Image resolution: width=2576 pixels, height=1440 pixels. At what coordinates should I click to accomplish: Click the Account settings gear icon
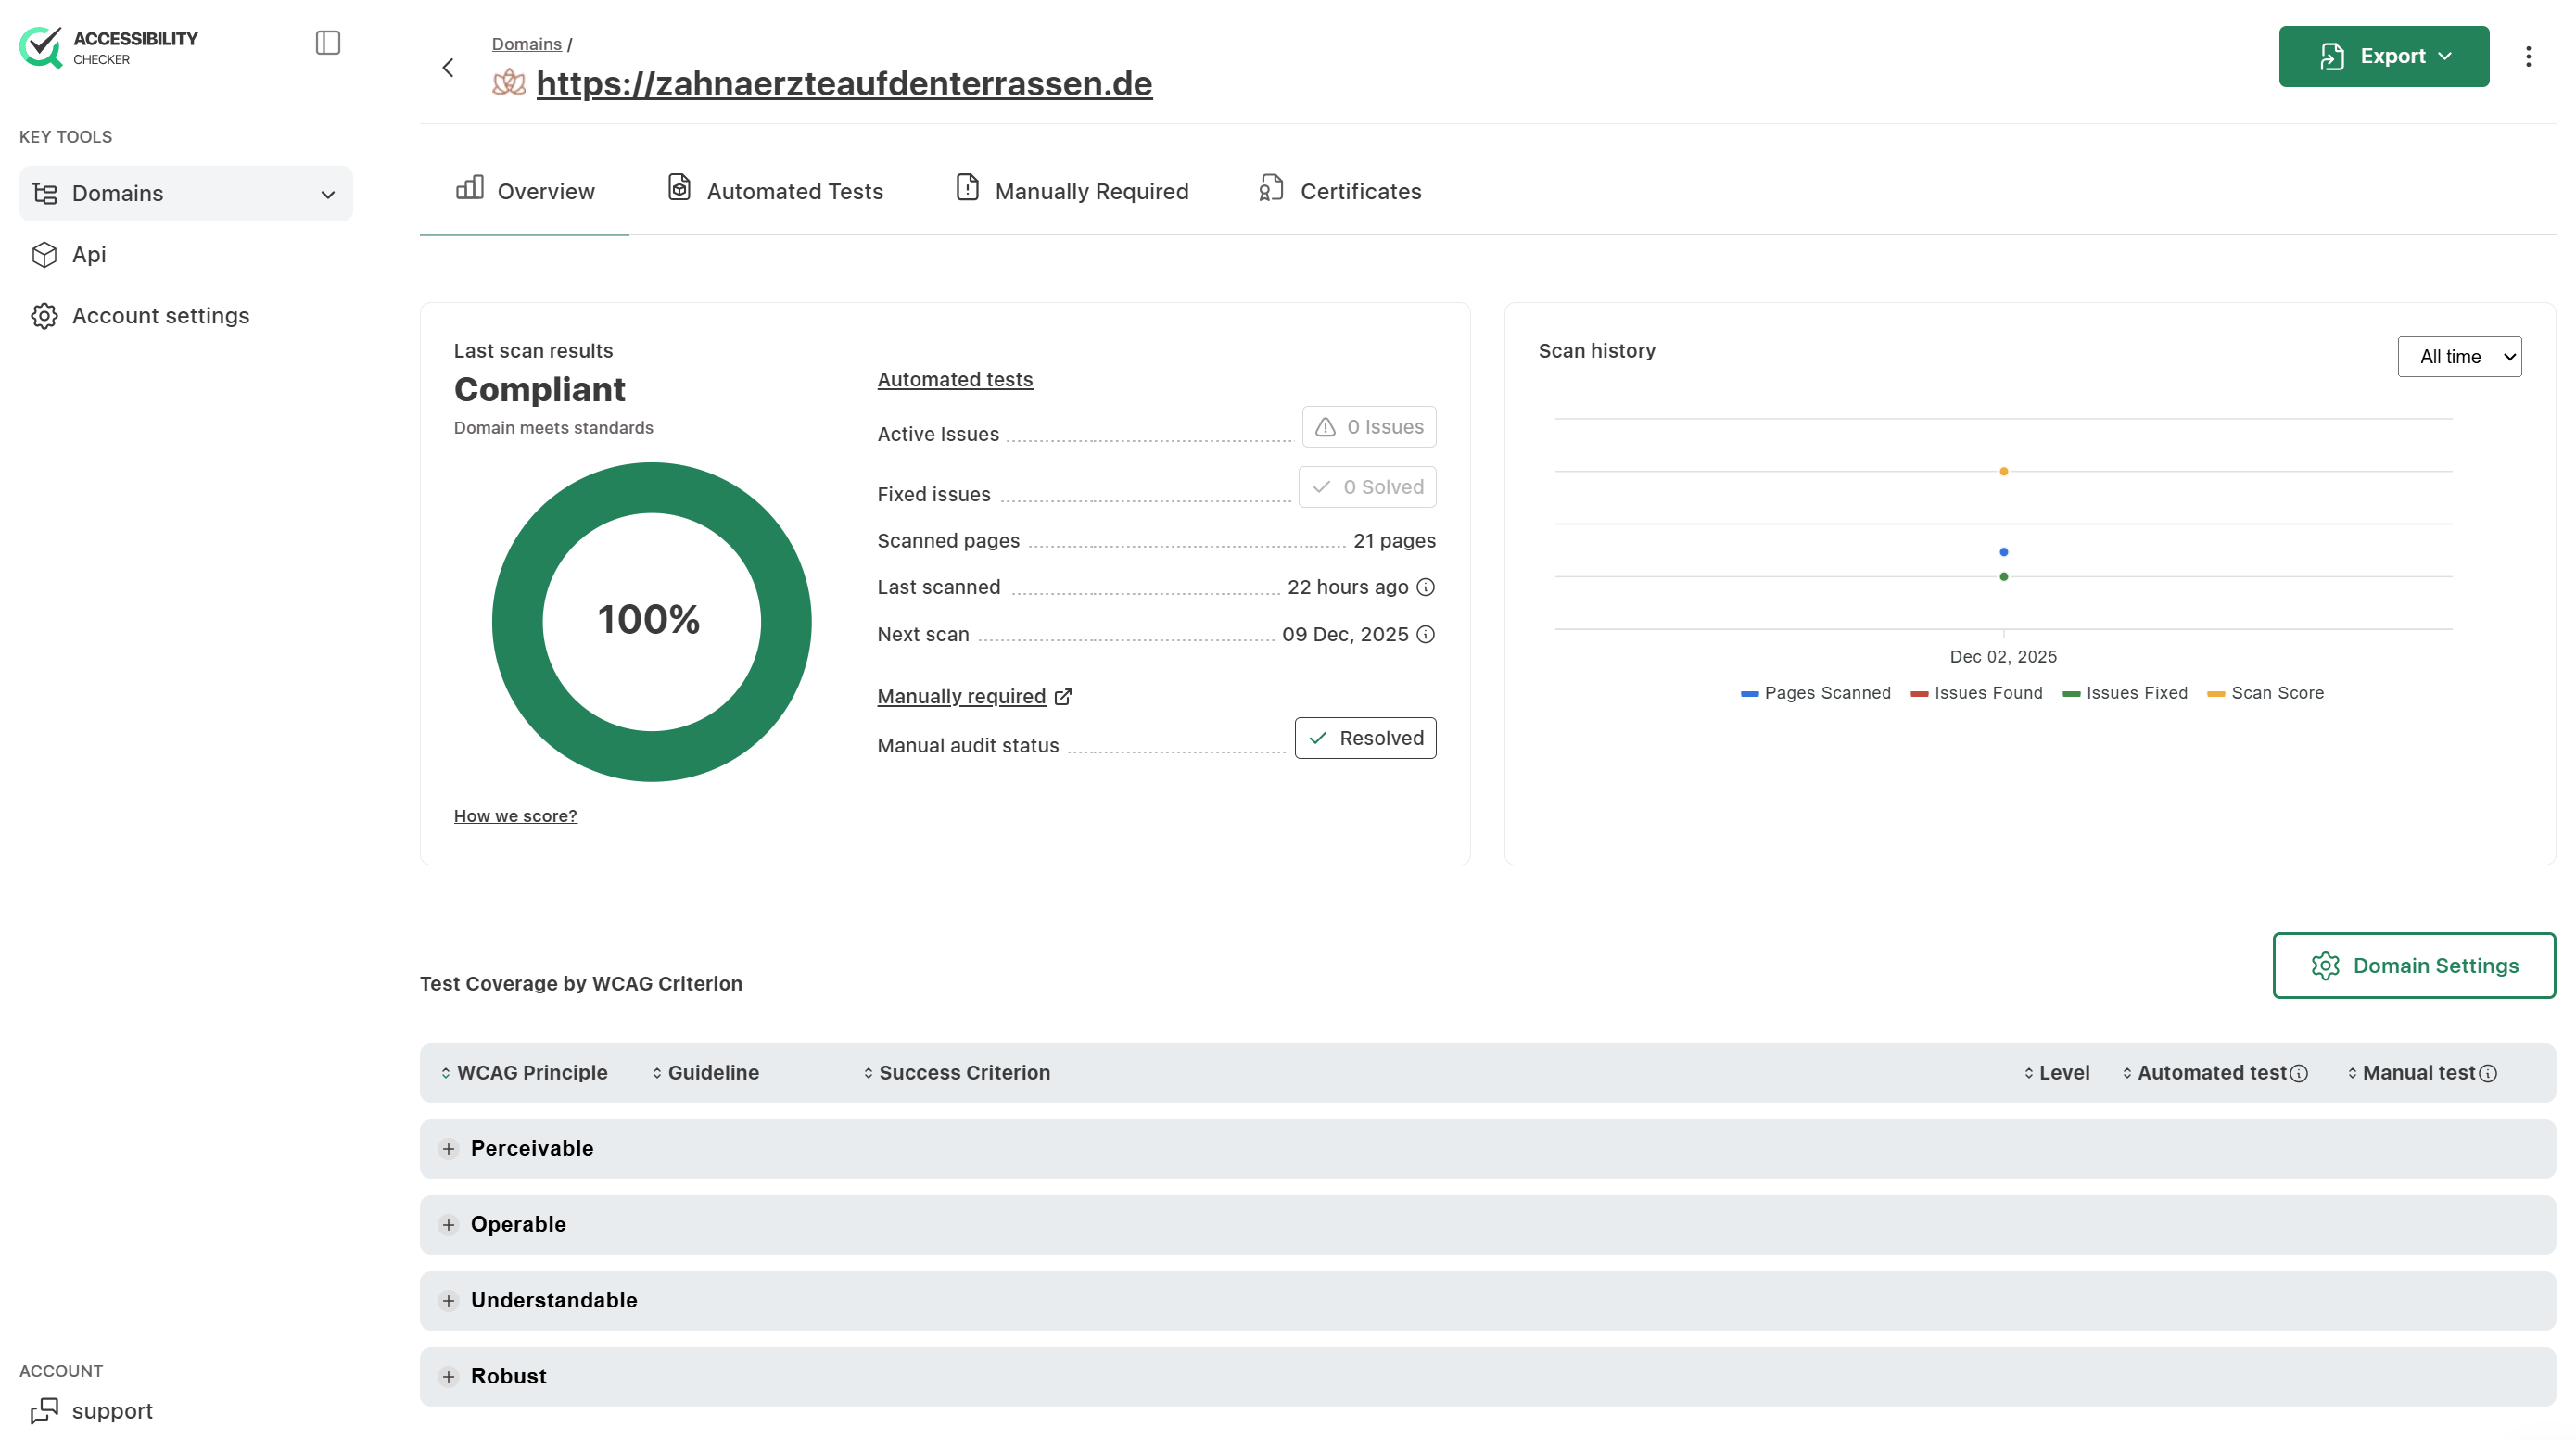tap(44, 315)
